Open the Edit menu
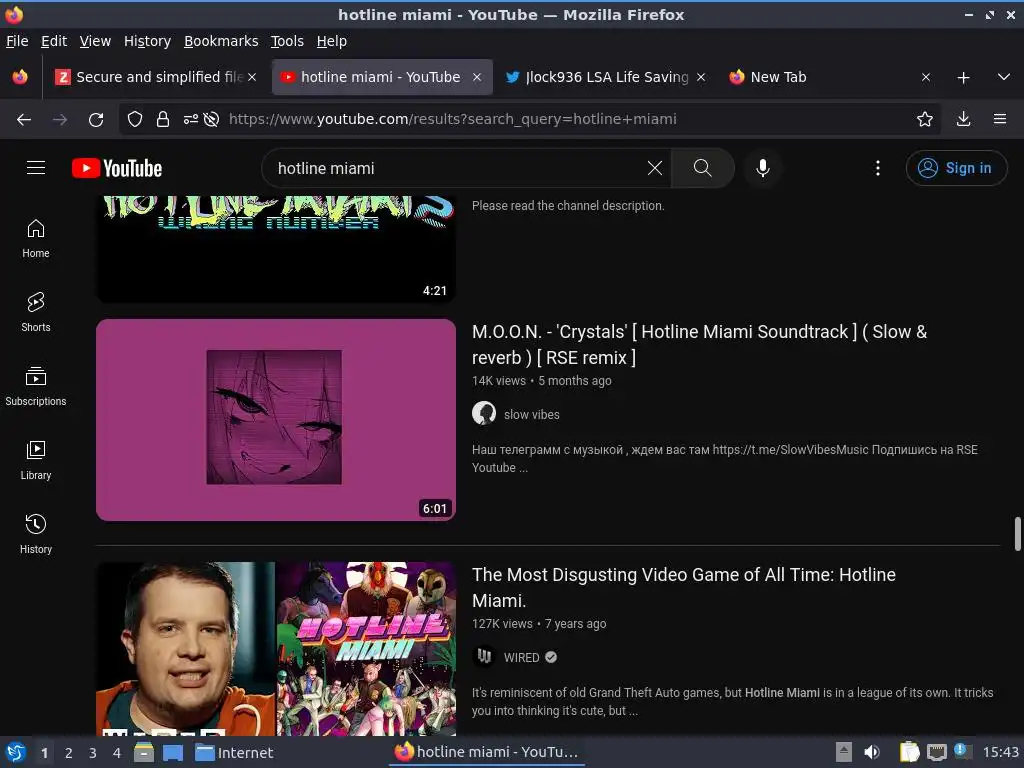 tap(54, 41)
